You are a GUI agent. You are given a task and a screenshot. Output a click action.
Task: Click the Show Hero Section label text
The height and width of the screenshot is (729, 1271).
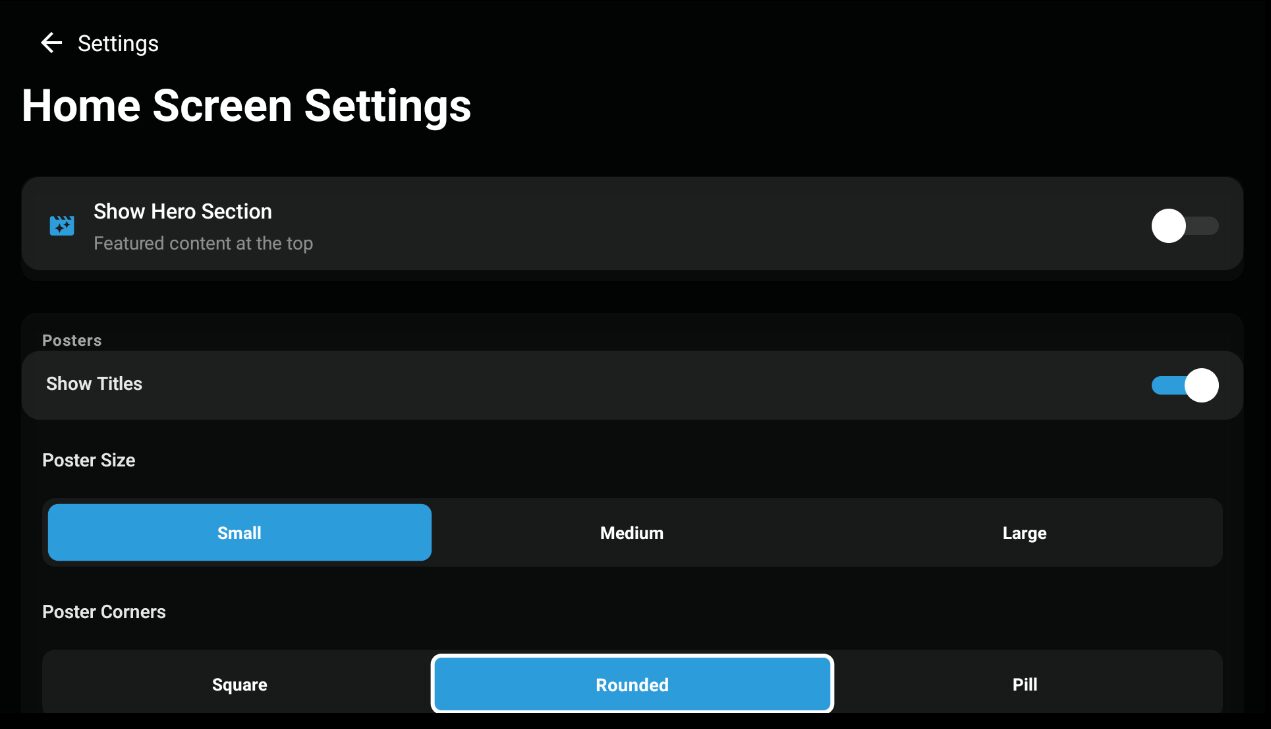(183, 212)
